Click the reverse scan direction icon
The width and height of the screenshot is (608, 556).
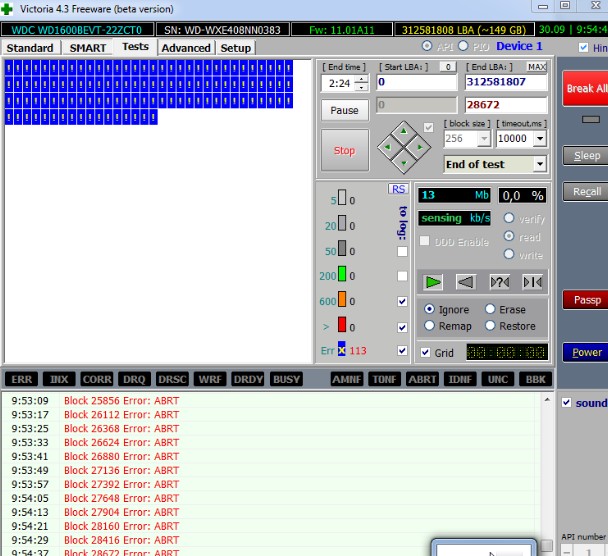465,282
